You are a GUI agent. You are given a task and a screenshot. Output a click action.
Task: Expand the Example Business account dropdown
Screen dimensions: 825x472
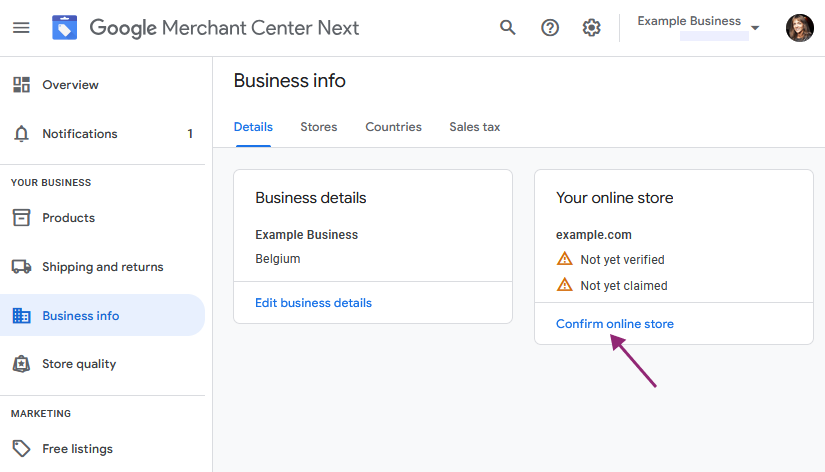[698, 27]
